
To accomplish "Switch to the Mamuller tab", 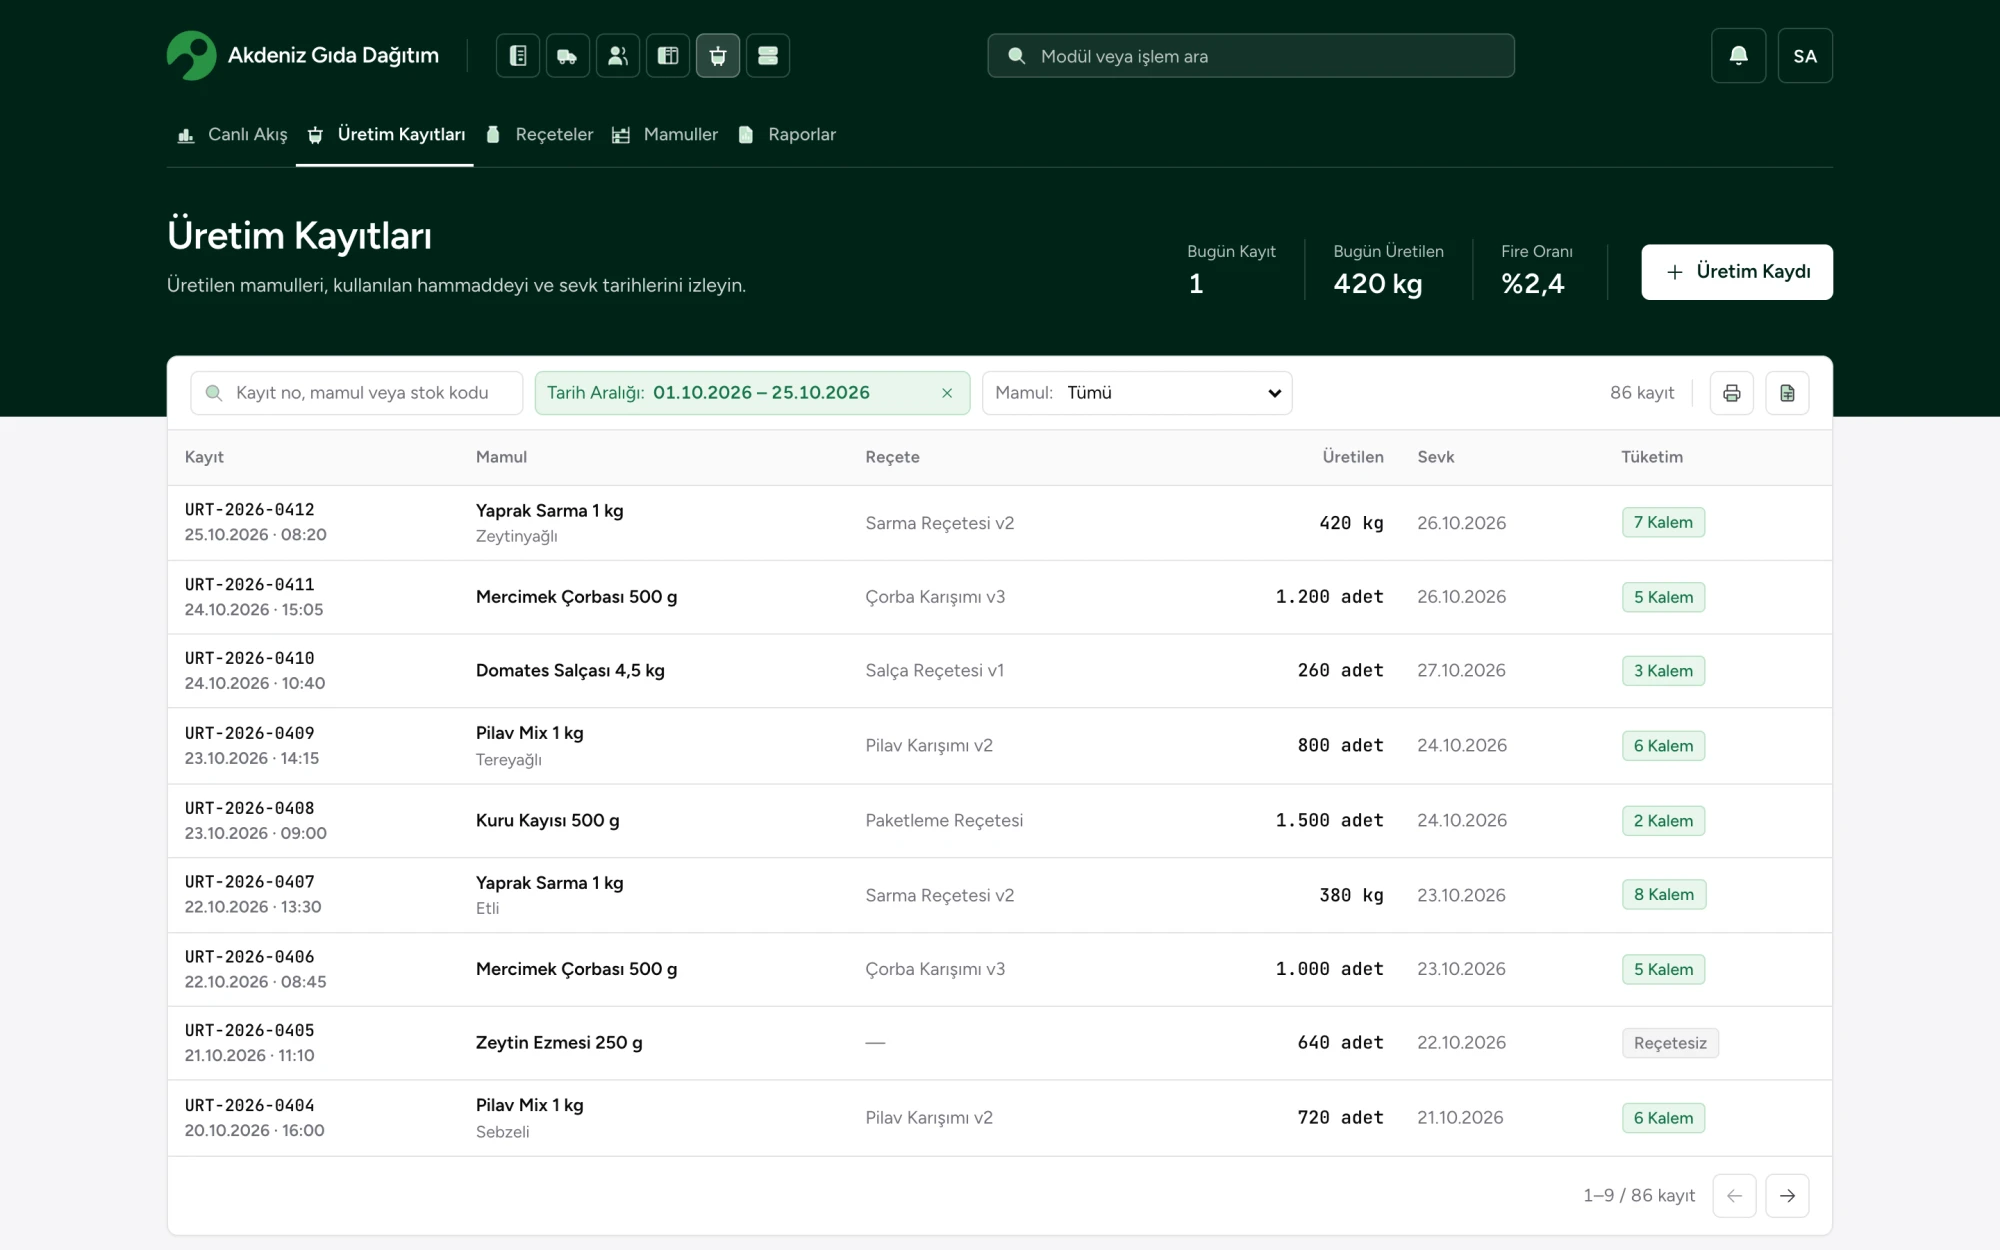I will click(x=665, y=135).
